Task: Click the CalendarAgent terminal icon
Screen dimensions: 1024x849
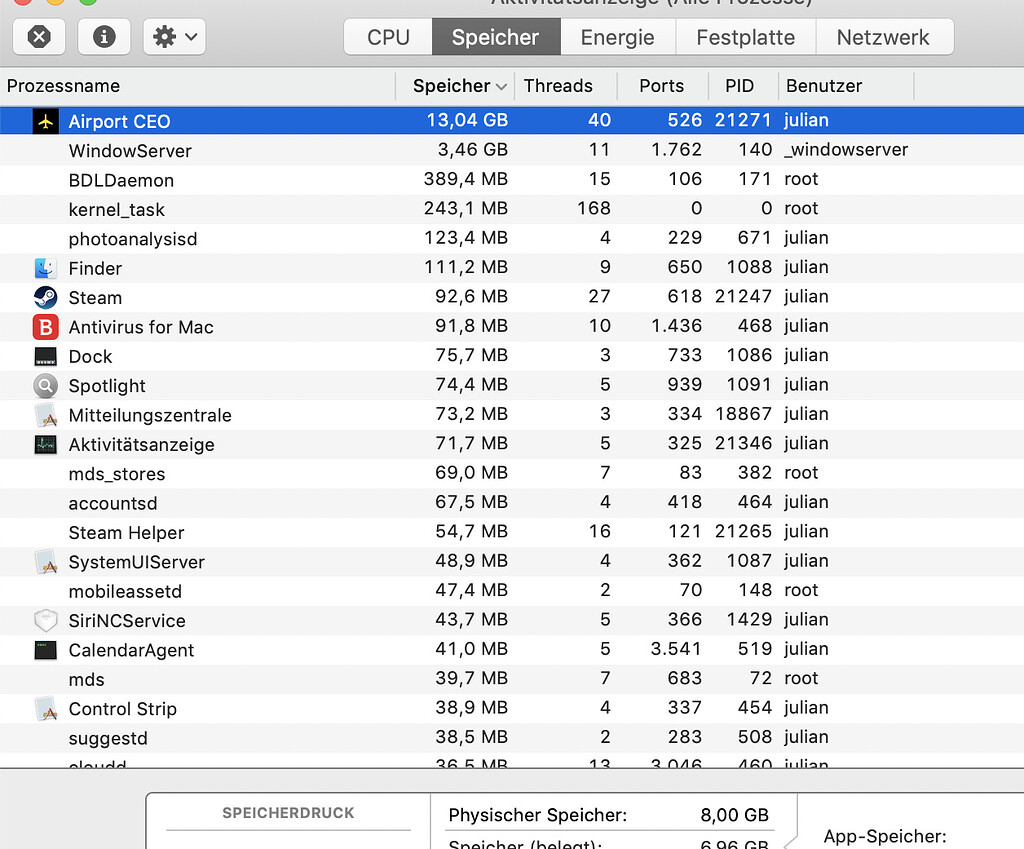Action: pyautogui.click(x=45, y=650)
